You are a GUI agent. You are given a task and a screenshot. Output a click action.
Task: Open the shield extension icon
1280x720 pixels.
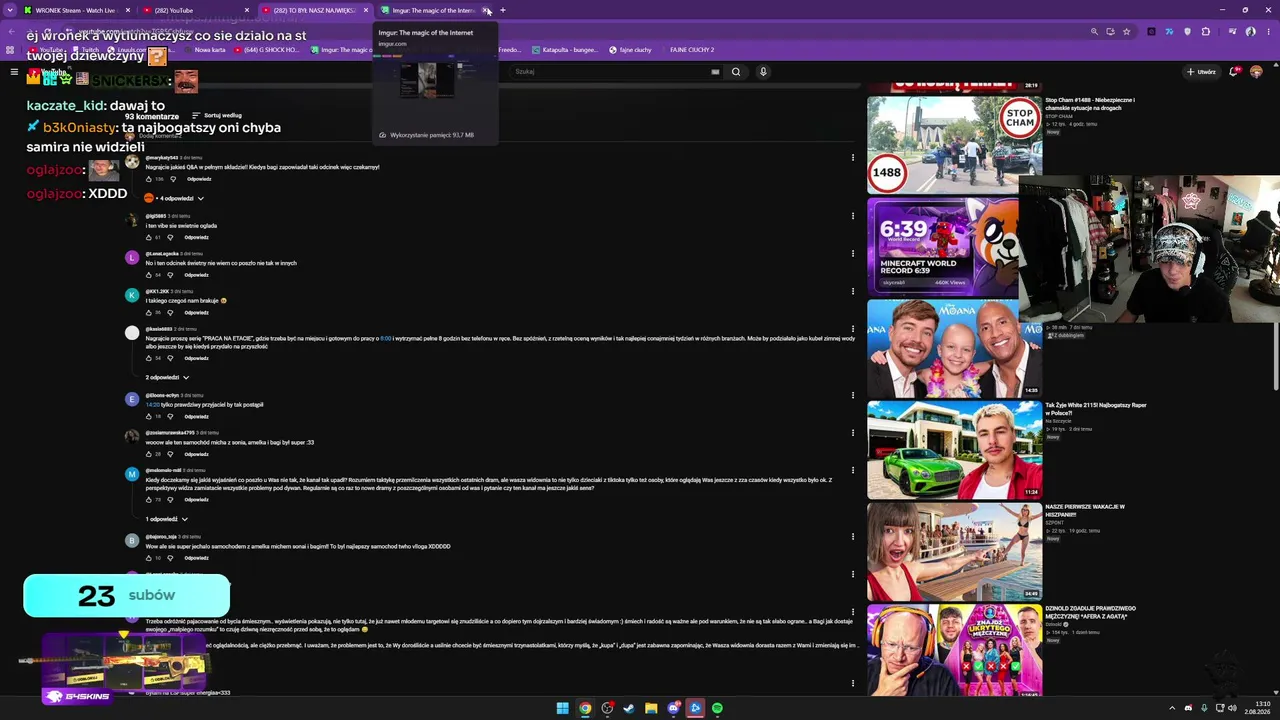click(x=1188, y=31)
